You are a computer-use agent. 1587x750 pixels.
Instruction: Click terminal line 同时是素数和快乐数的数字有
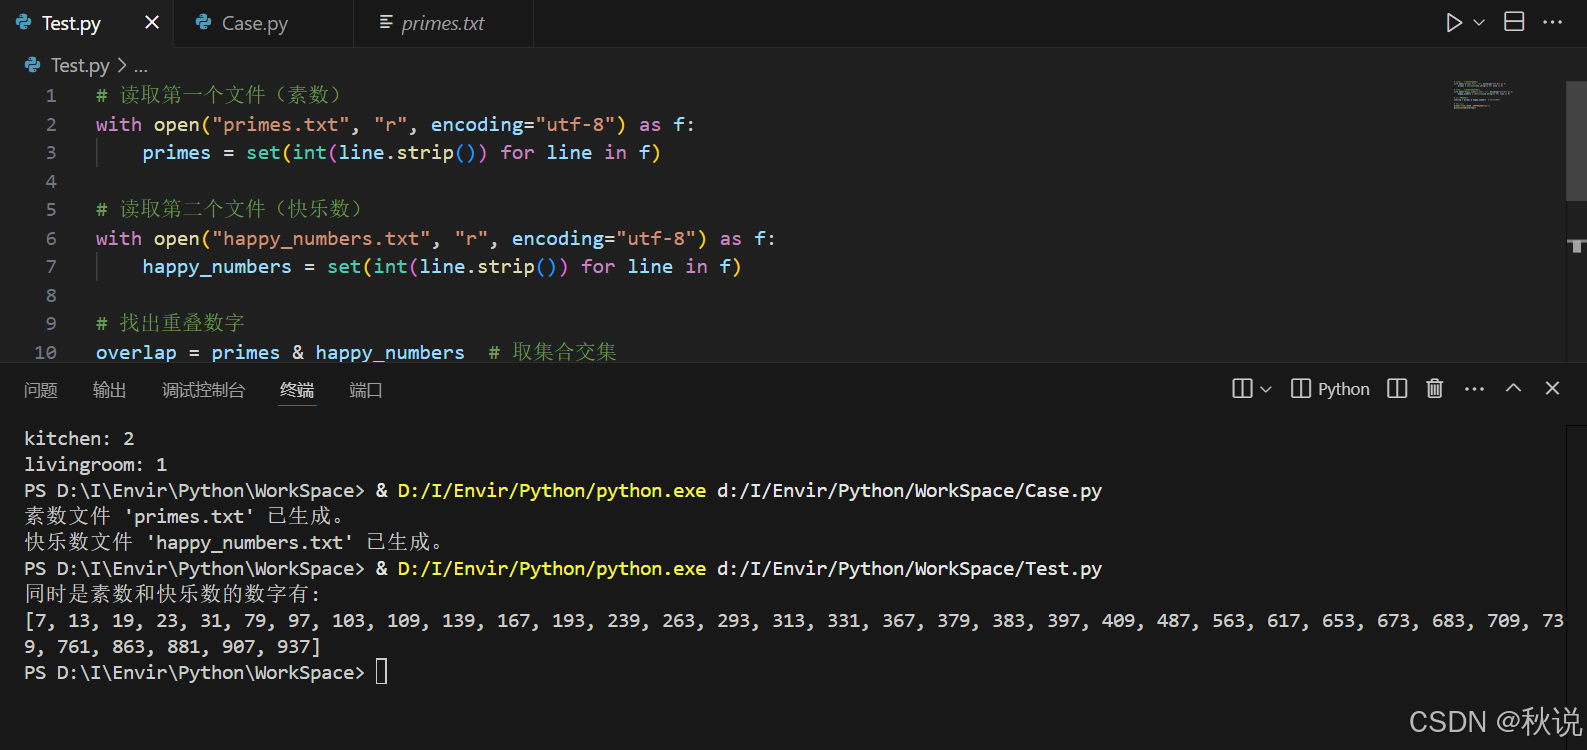coord(173,595)
